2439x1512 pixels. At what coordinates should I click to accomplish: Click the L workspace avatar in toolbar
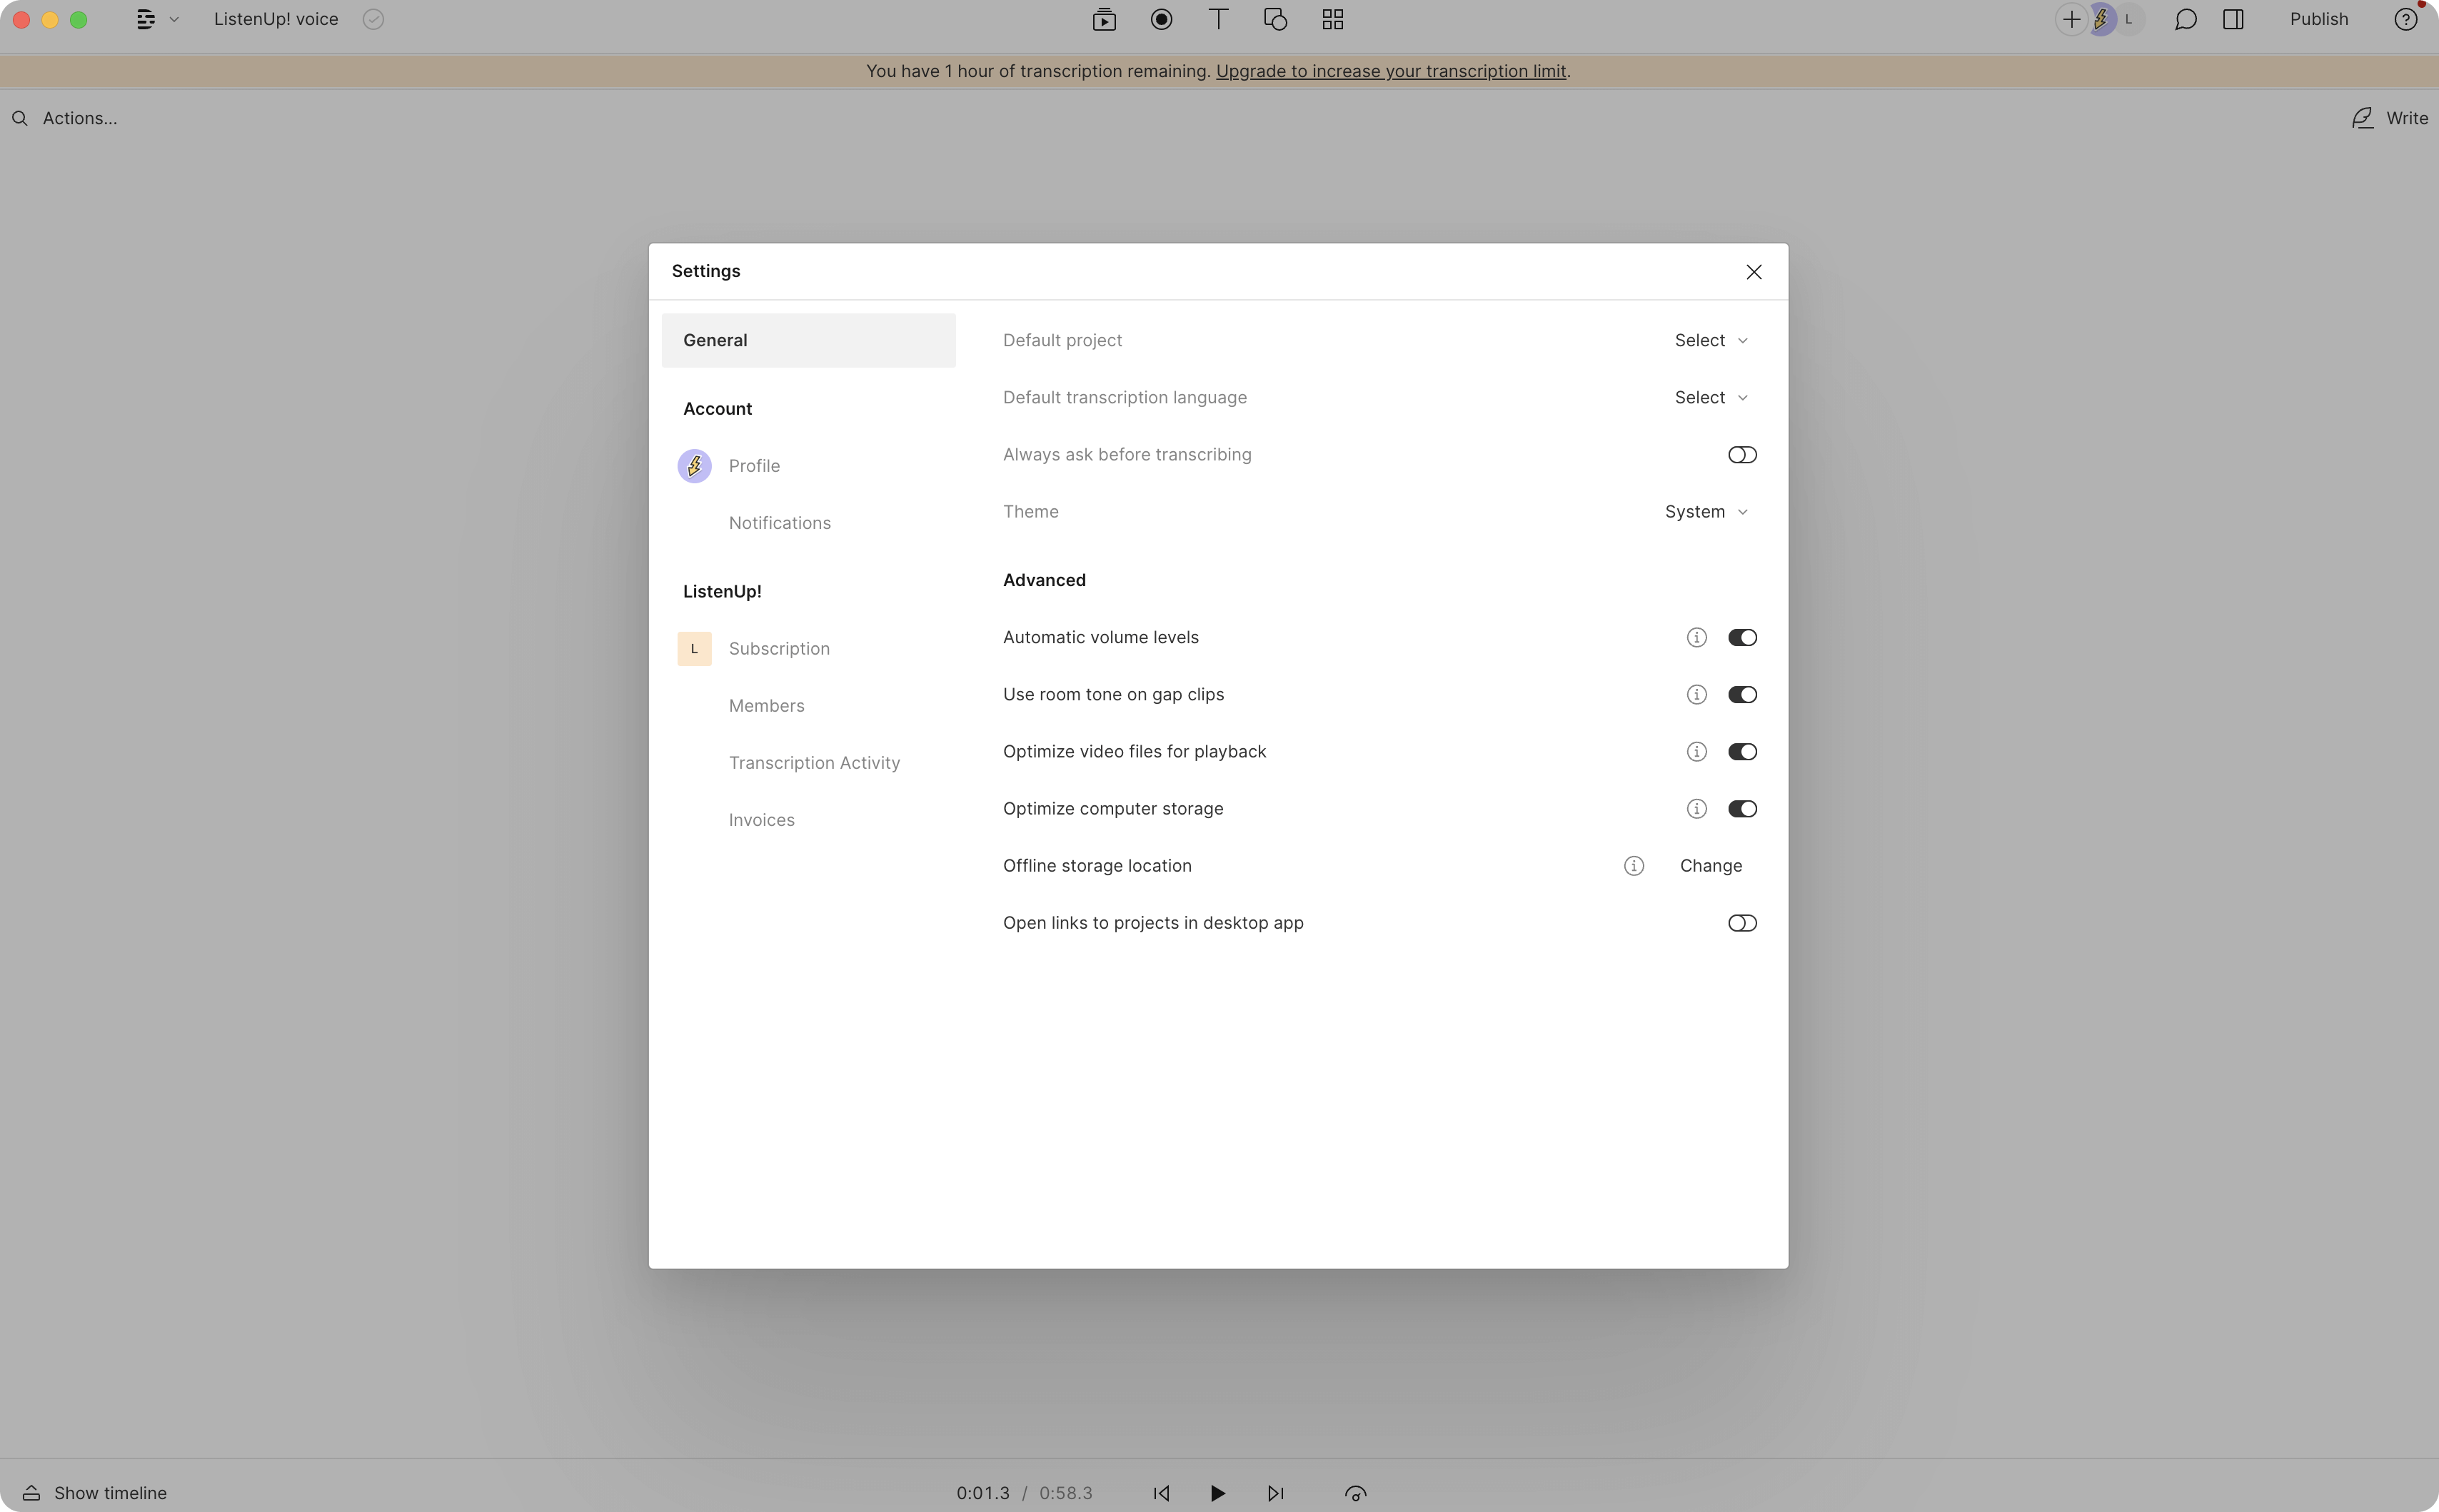click(2129, 19)
